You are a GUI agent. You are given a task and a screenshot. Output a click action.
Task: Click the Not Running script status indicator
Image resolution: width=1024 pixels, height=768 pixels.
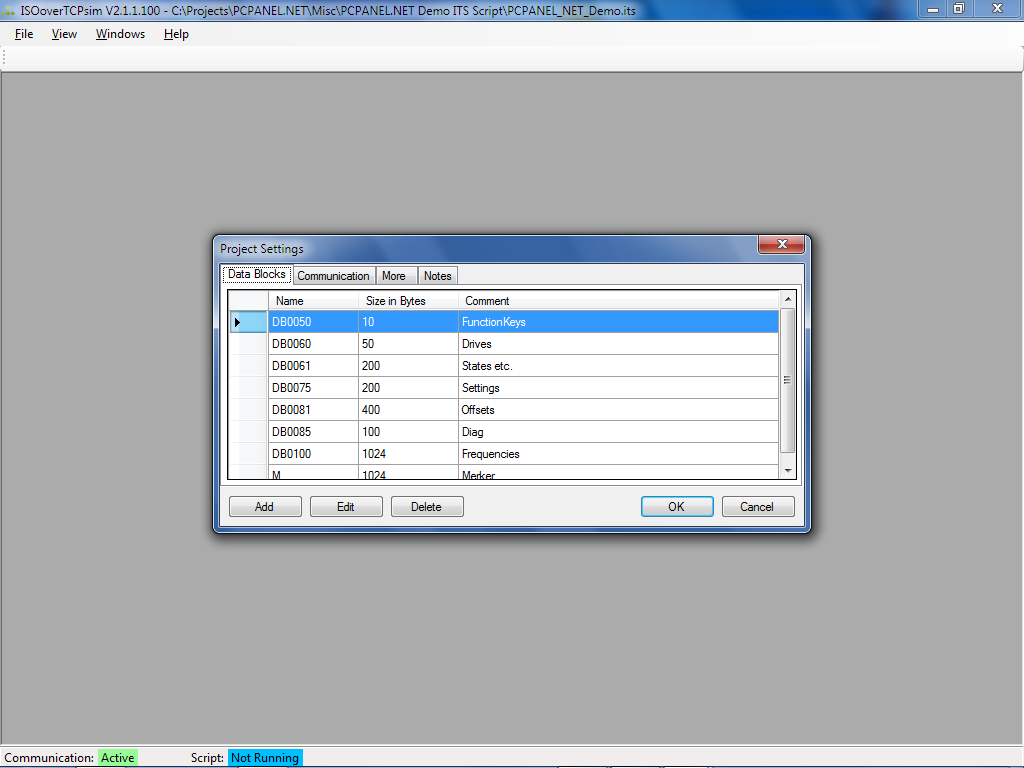click(264, 758)
